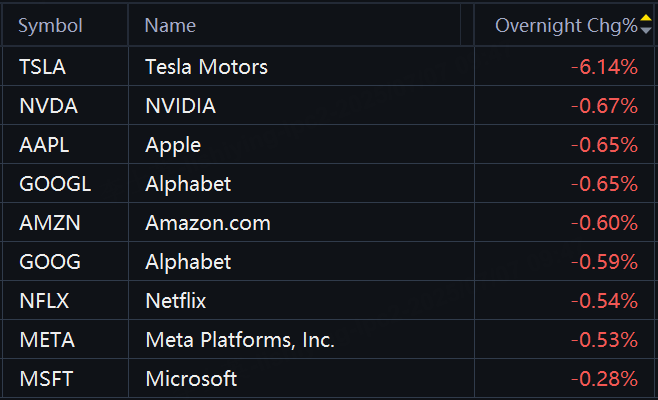Click the Overnight Chg% column header

coord(566,26)
